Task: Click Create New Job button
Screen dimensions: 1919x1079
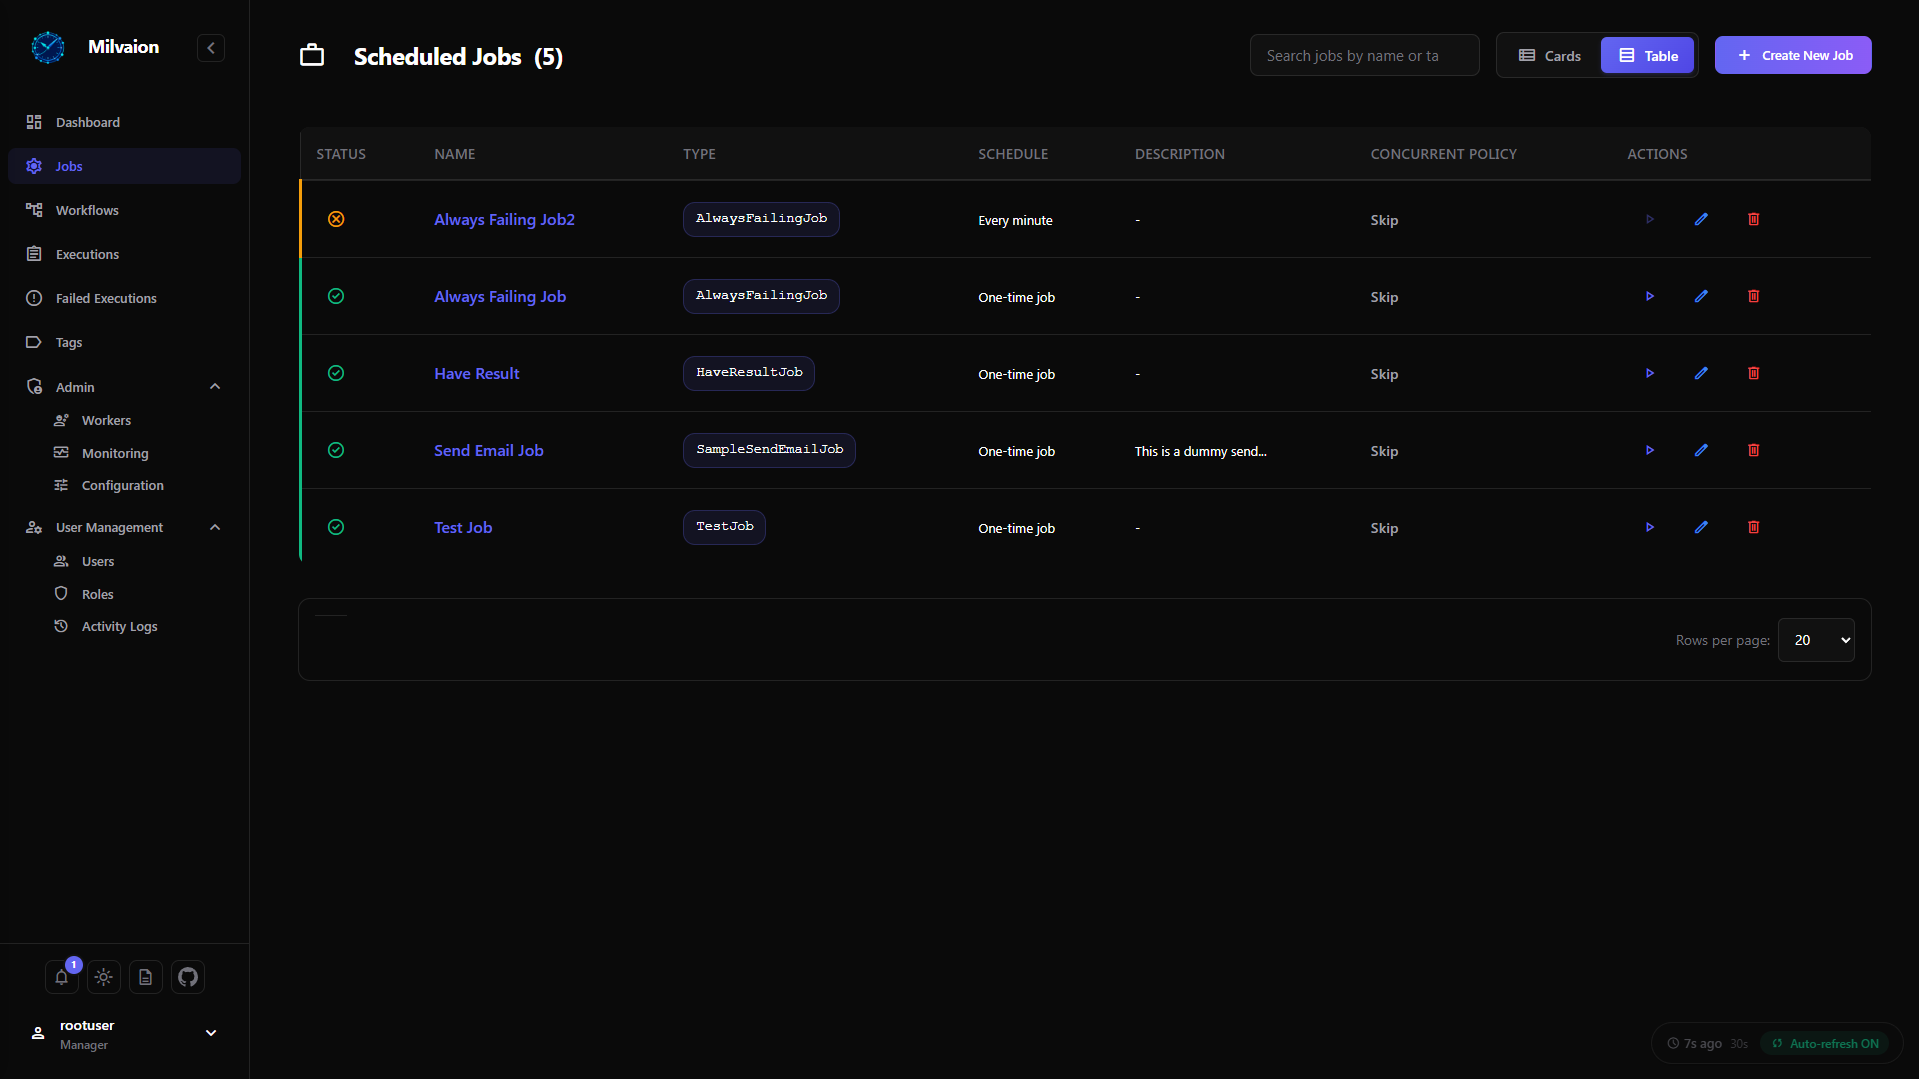Action: pos(1793,55)
